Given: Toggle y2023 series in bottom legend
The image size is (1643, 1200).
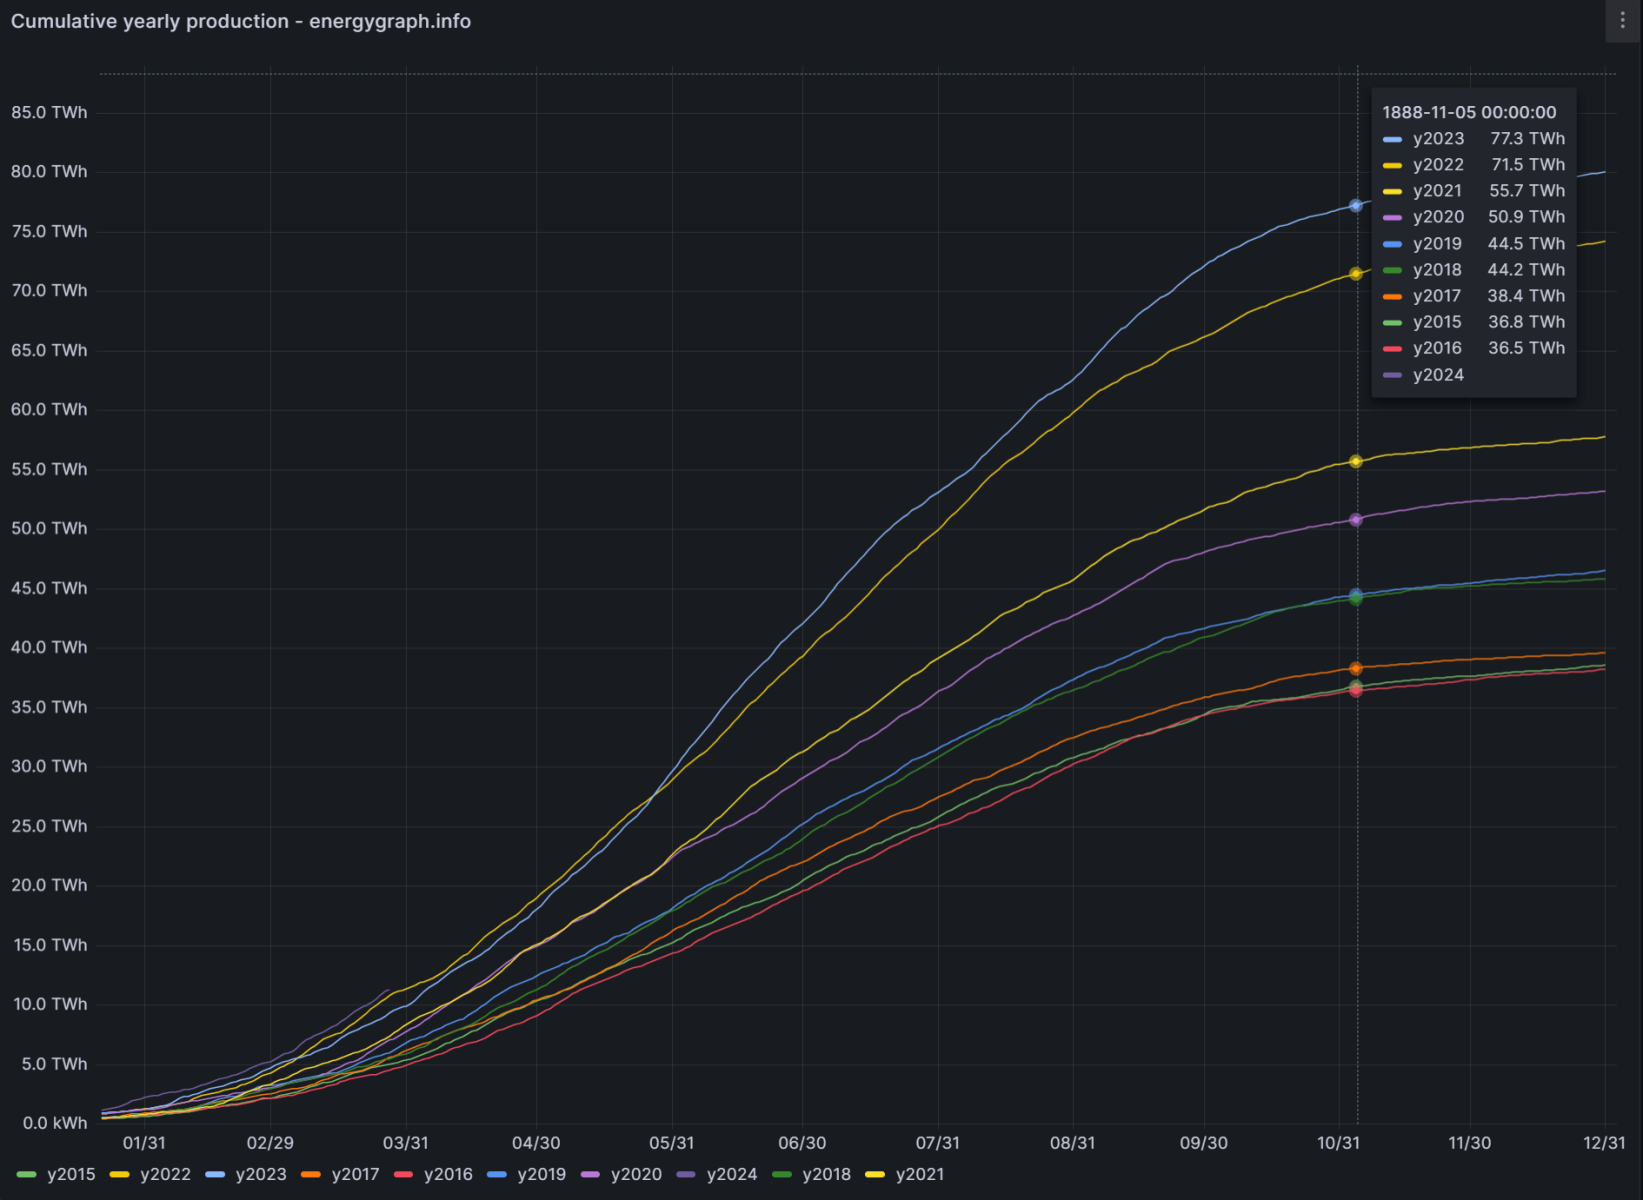Looking at the screenshot, I should coord(260,1174).
